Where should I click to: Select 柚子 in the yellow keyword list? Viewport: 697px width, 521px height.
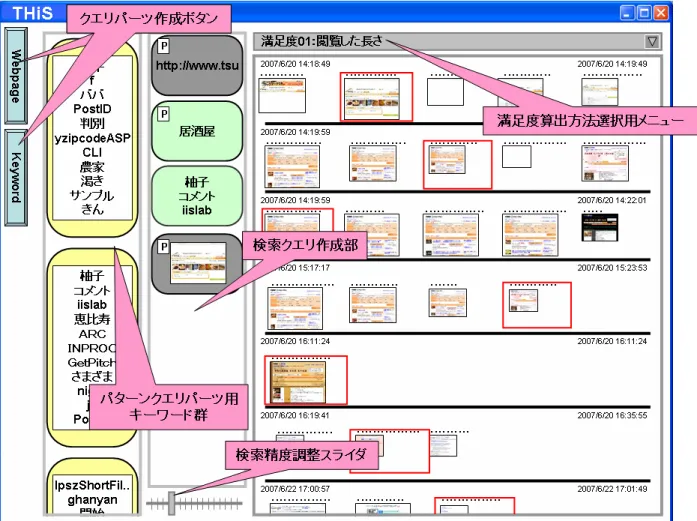(x=92, y=276)
